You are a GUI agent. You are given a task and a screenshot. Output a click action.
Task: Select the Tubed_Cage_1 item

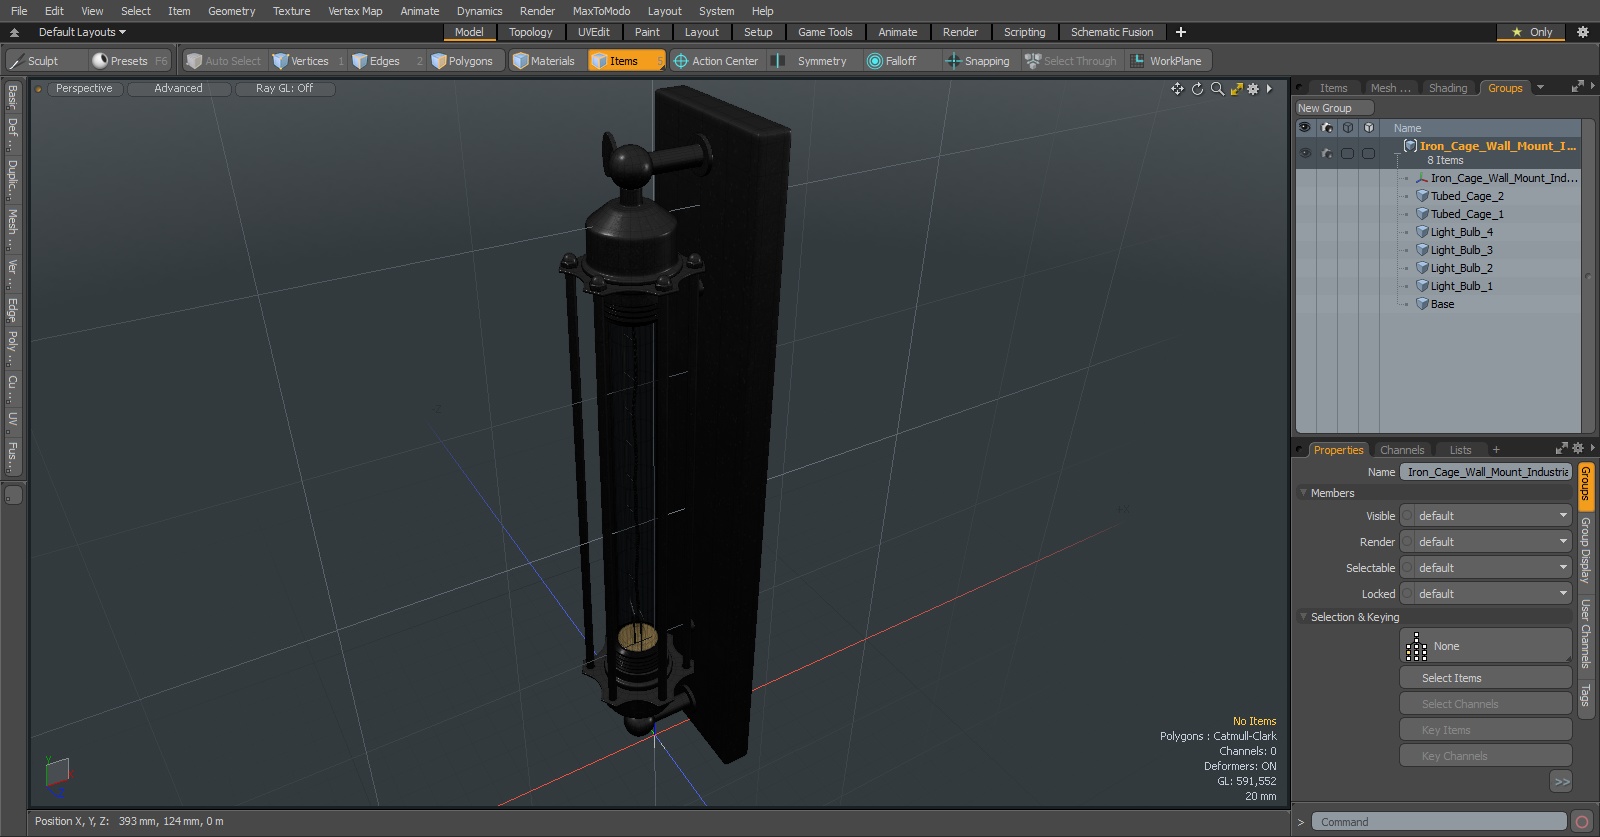pos(1467,214)
